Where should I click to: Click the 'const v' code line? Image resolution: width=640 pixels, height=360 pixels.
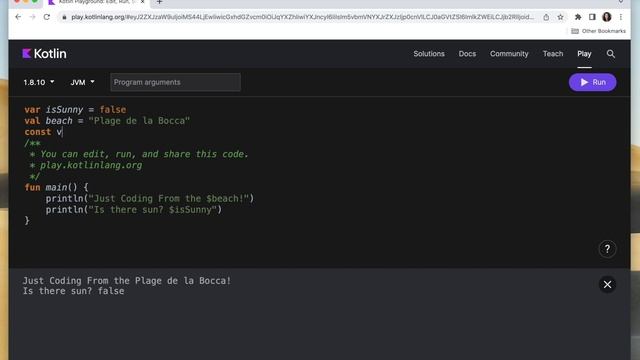[43, 132]
